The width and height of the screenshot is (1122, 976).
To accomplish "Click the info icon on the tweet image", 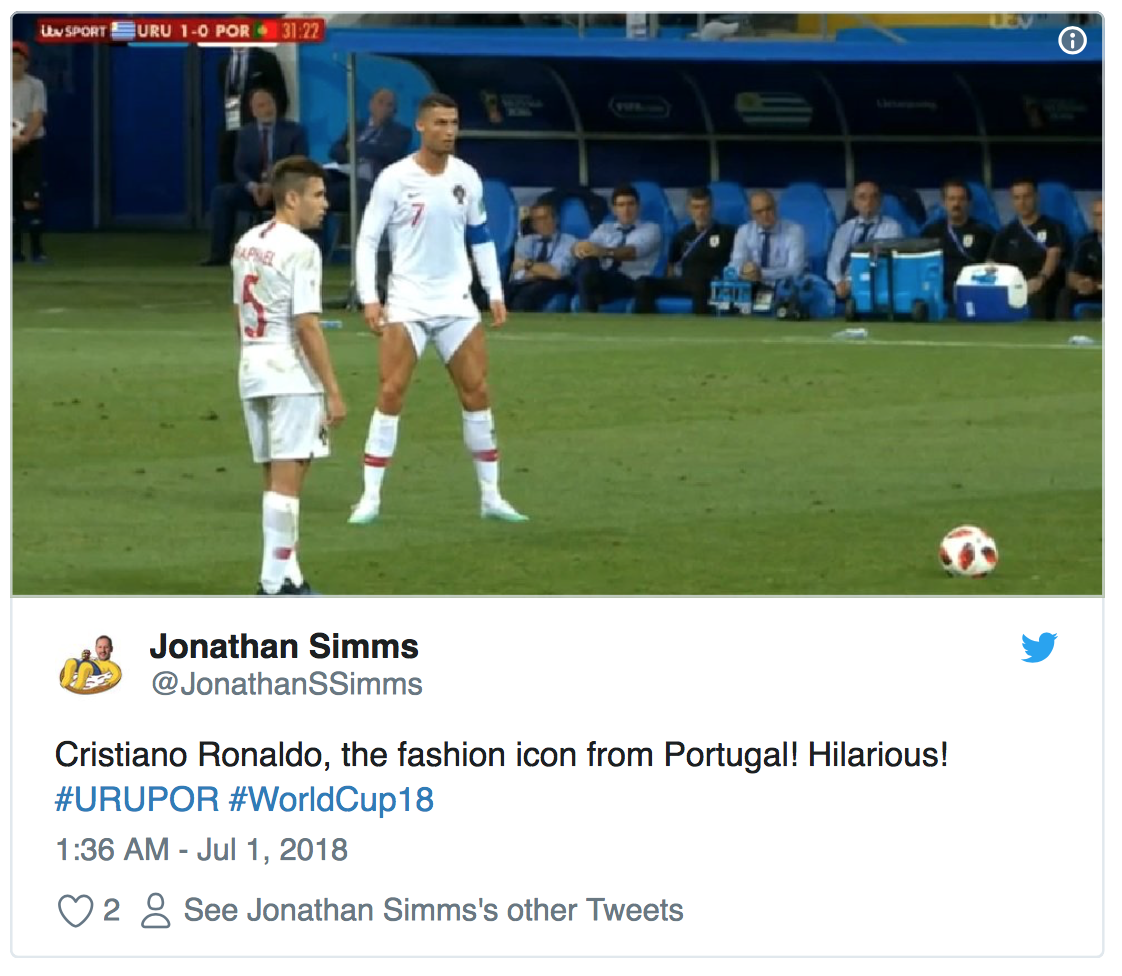I will pyautogui.click(x=1072, y=41).
